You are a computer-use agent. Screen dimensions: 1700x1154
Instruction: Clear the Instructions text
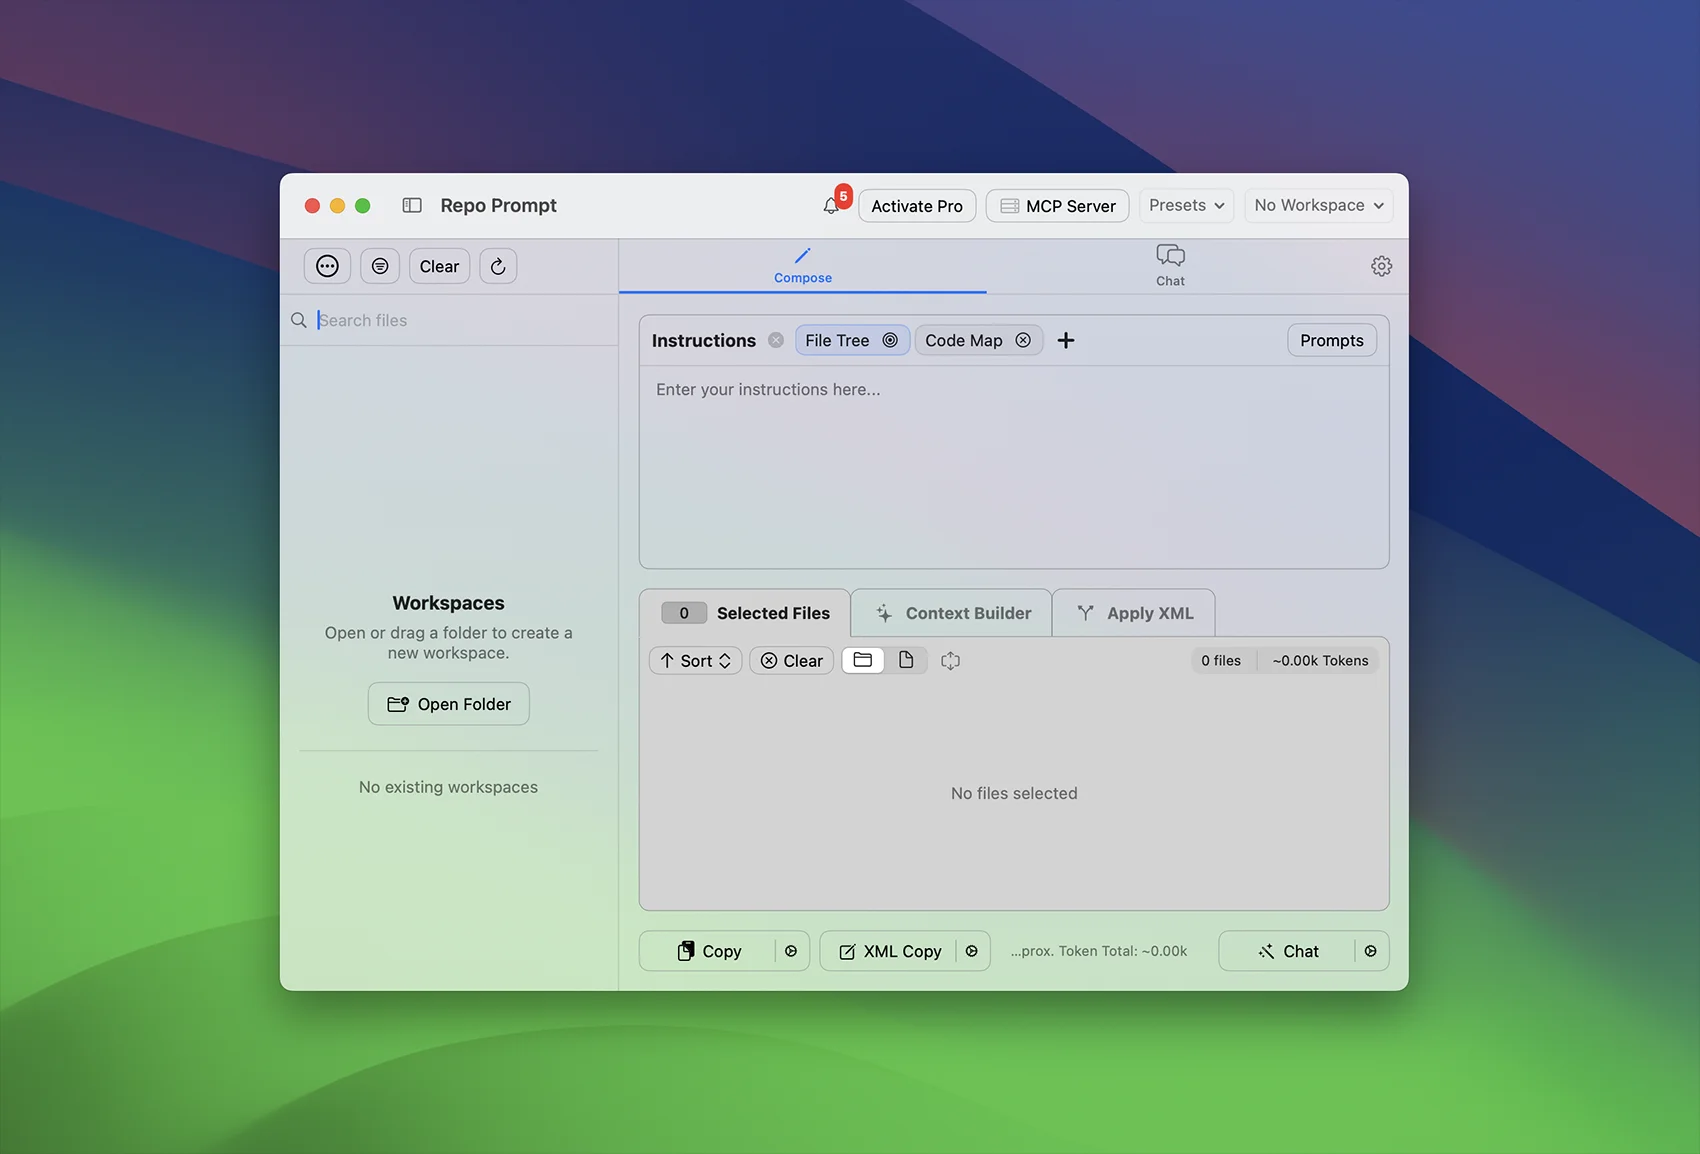tap(776, 340)
